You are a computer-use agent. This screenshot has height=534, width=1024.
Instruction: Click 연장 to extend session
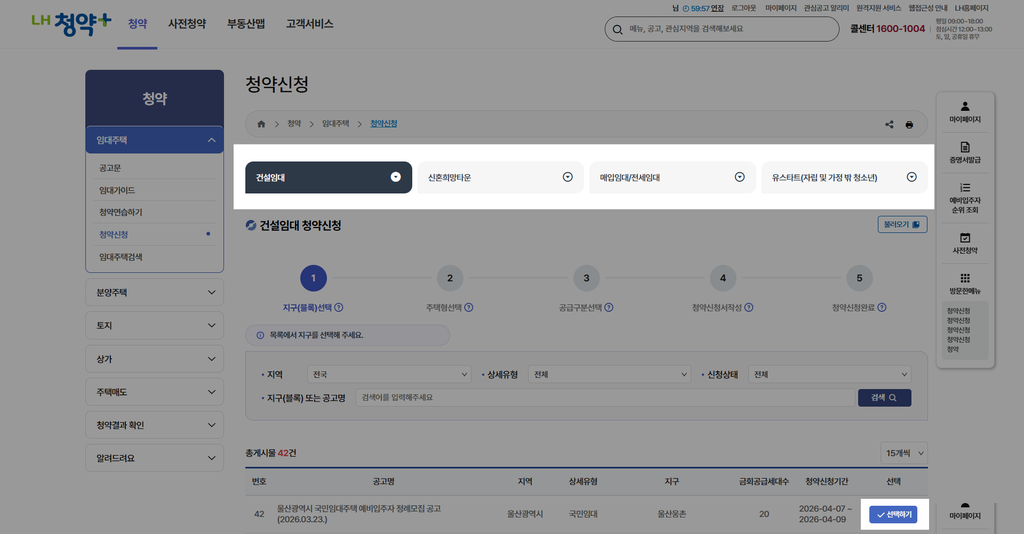pyautogui.click(x=717, y=8)
